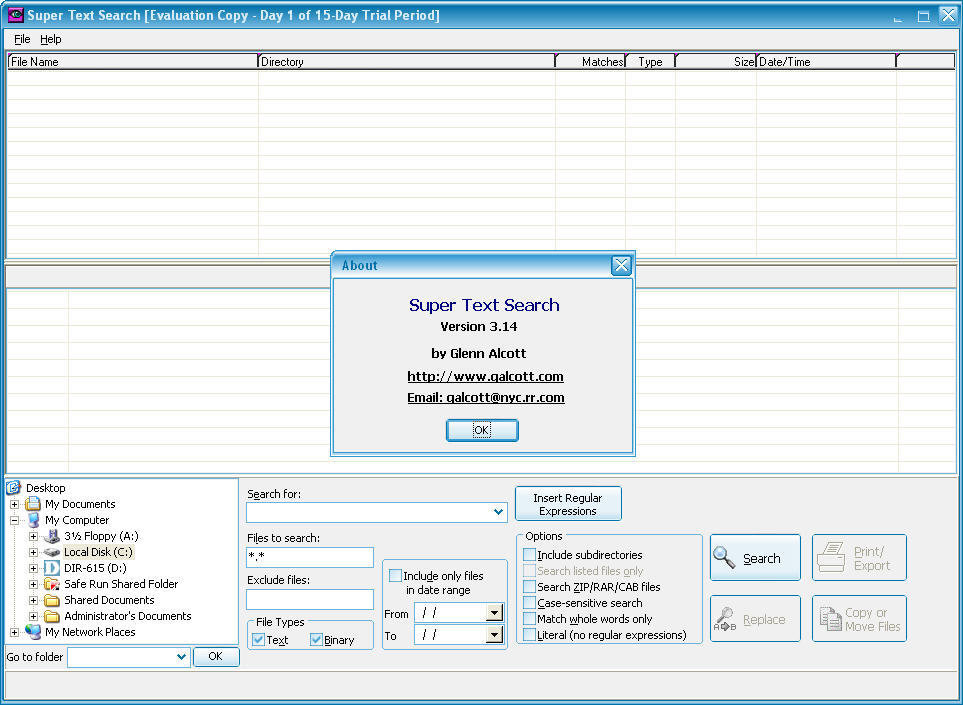963x705 pixels.
Task: Click the Desktop icon in folder tree
Action: pyautogui.click(x=14, y=488)
